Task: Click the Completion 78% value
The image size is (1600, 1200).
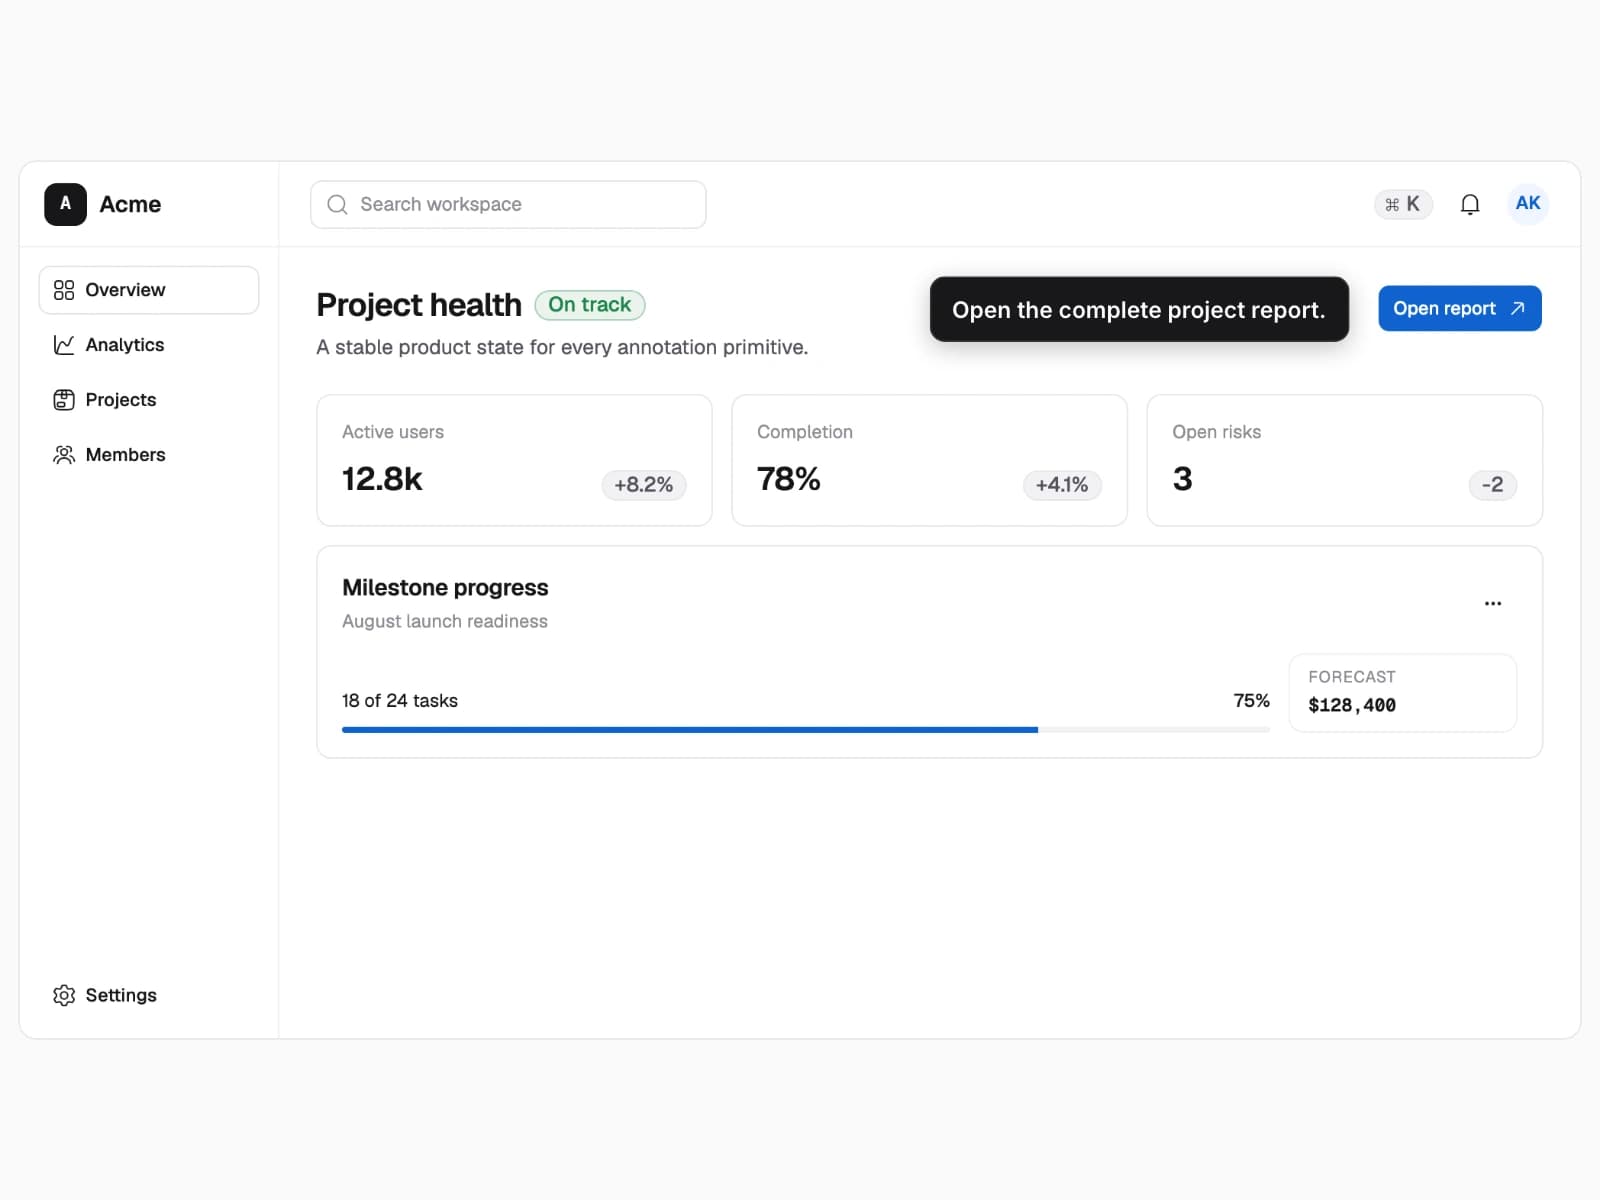Action: click(x=789, y=479)
